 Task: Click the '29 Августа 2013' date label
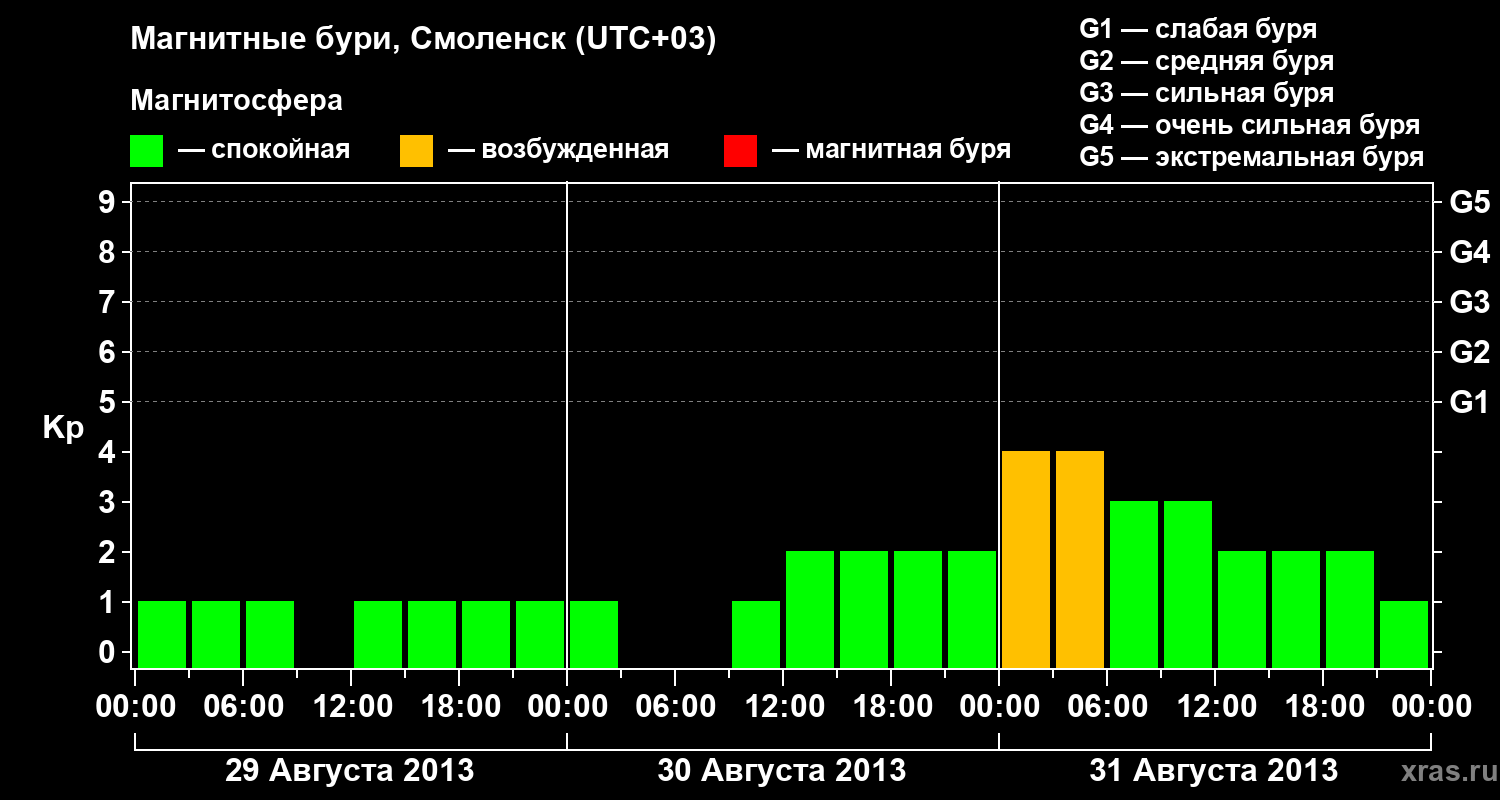coord(350,771)
